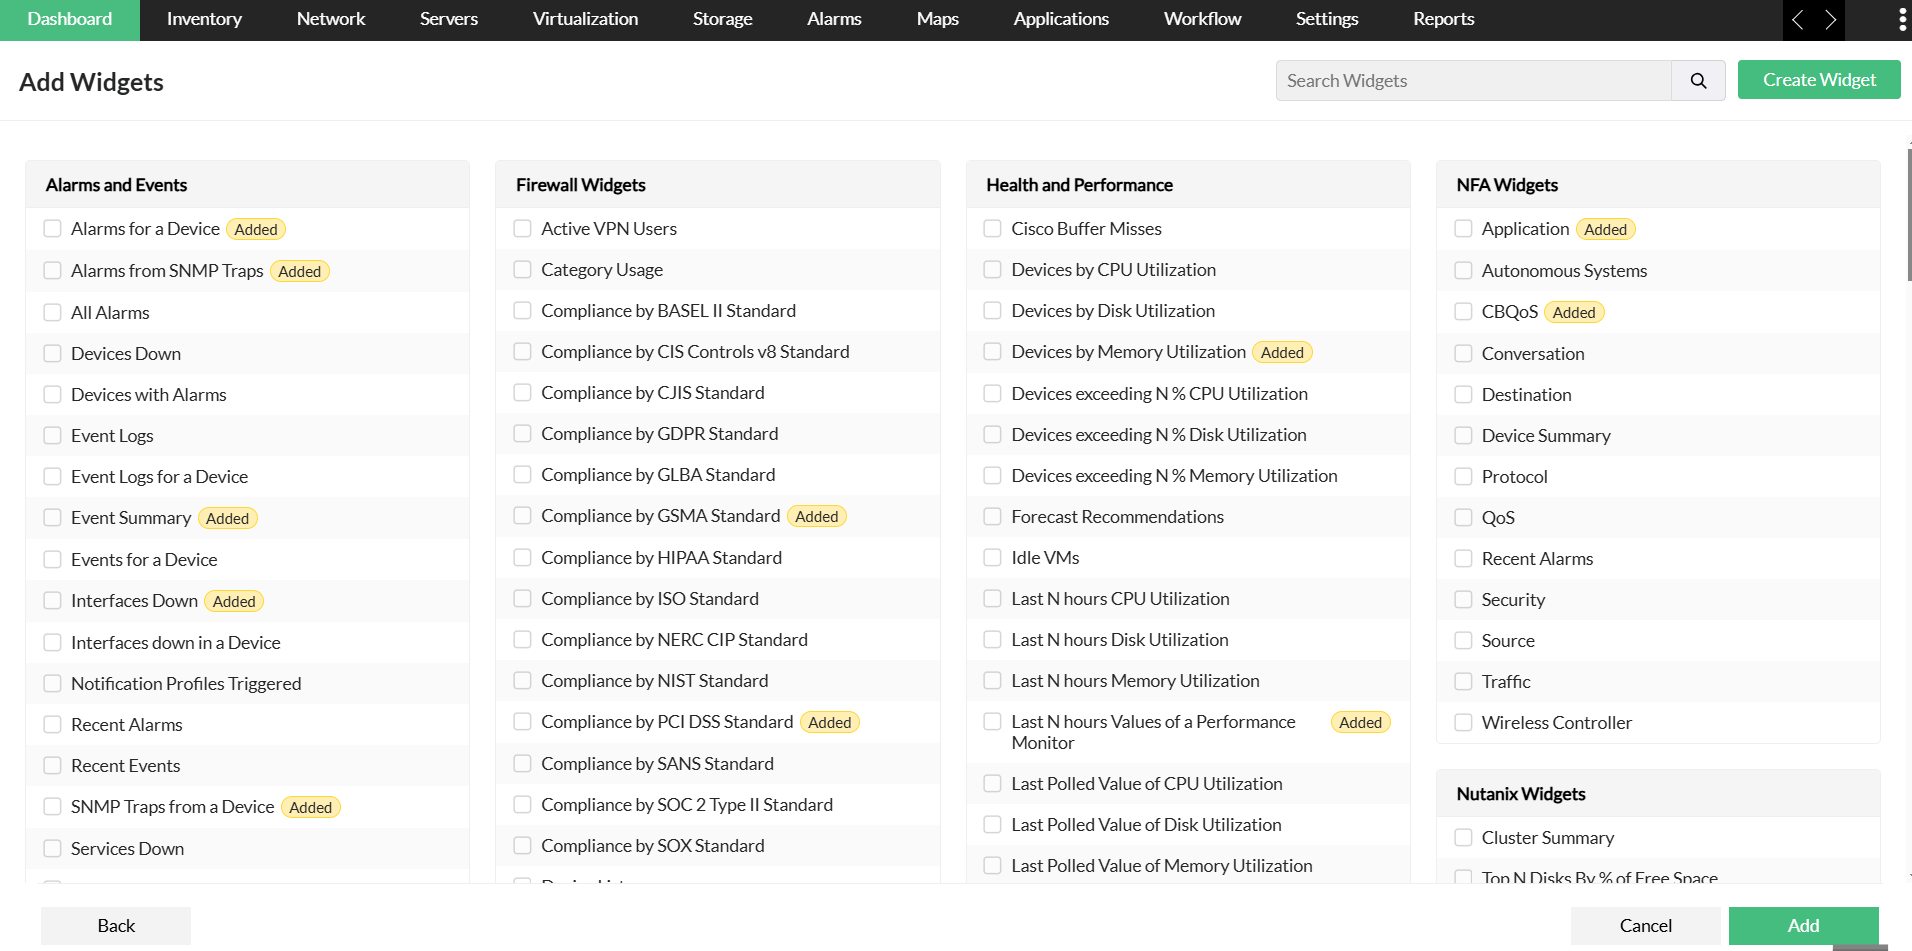Screen dimensions: 1912x951
Task: Enable the Cisco Buffer Misses widget
Action: click(992, 229)
